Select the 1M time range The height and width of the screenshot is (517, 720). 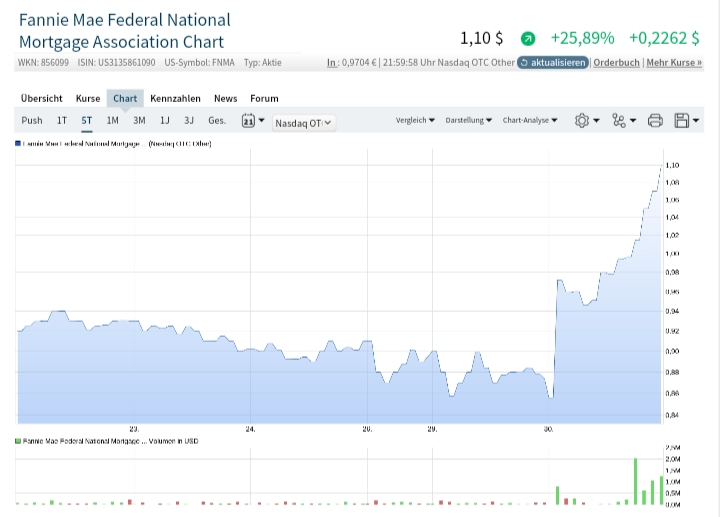coord(112,120)
